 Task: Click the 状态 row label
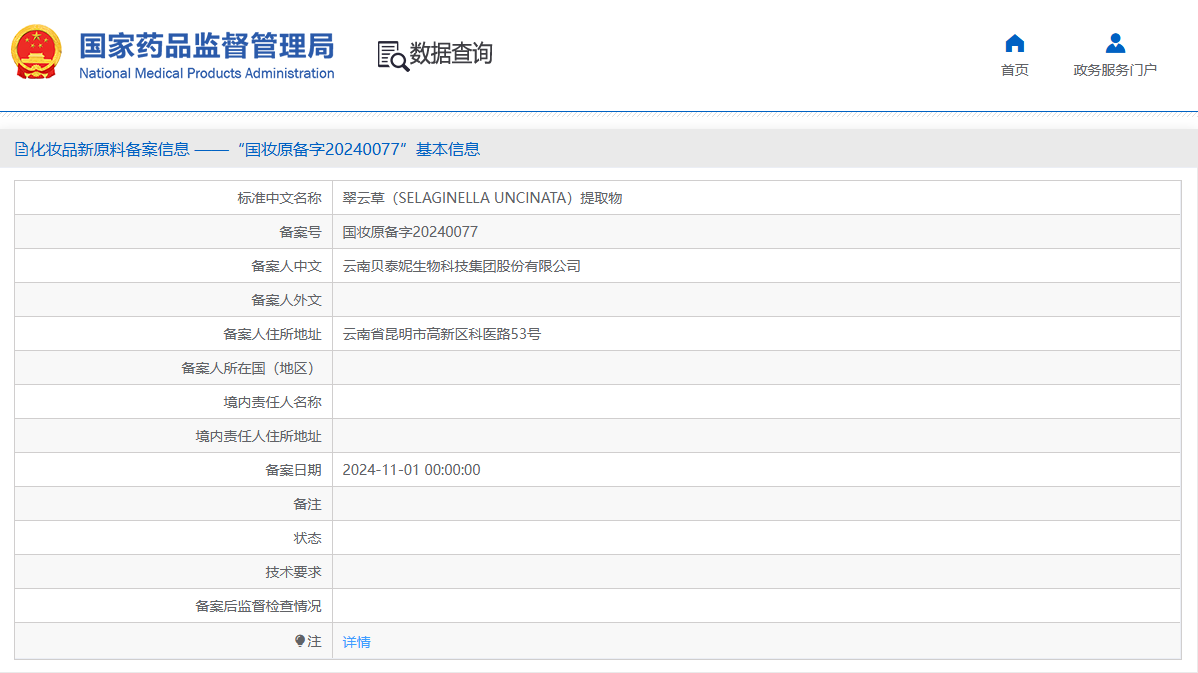coord(308,538)
